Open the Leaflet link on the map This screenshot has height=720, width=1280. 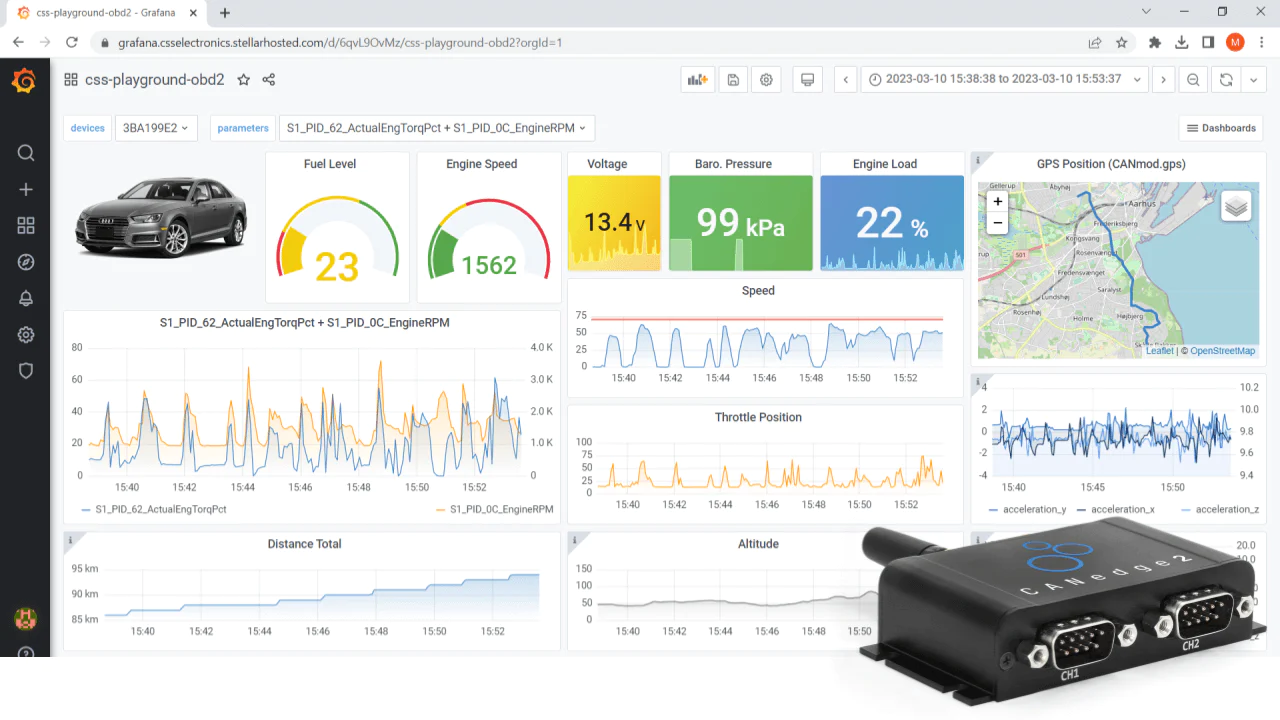coord(1160,351)
